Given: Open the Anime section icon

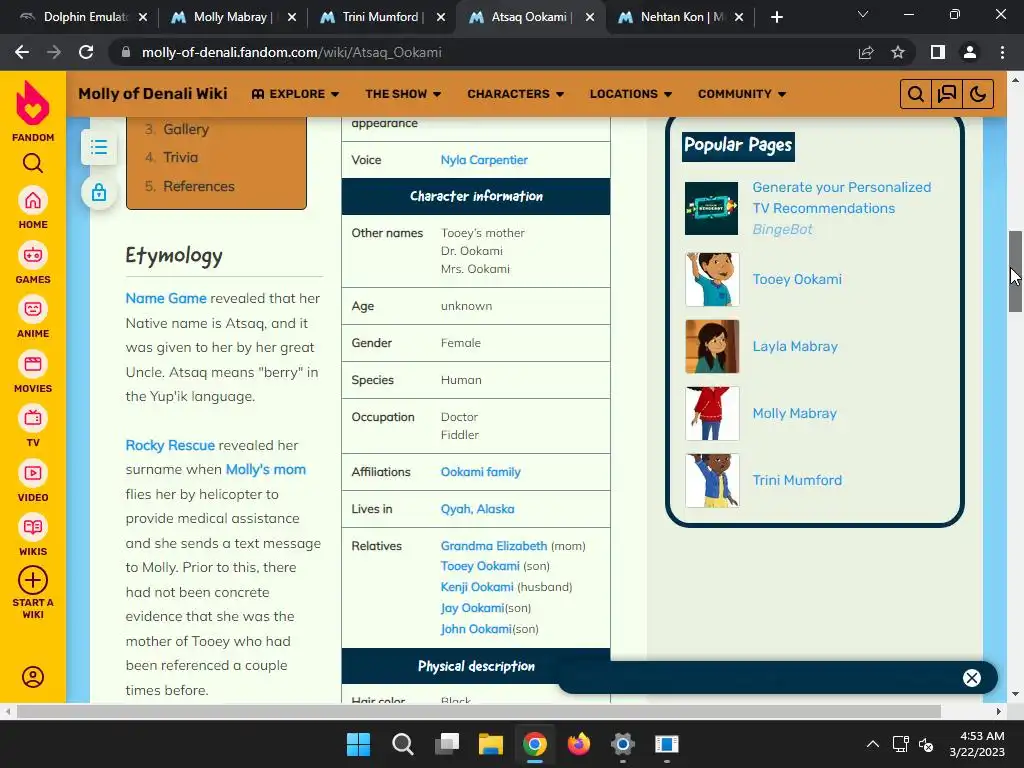Looking at the screenshot, I should pos(33,310).
